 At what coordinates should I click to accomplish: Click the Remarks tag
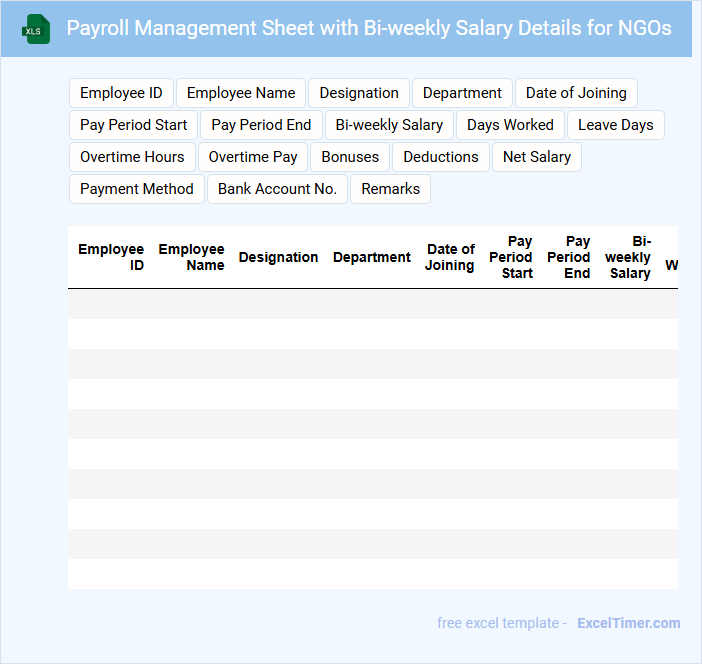coord(390,189)
